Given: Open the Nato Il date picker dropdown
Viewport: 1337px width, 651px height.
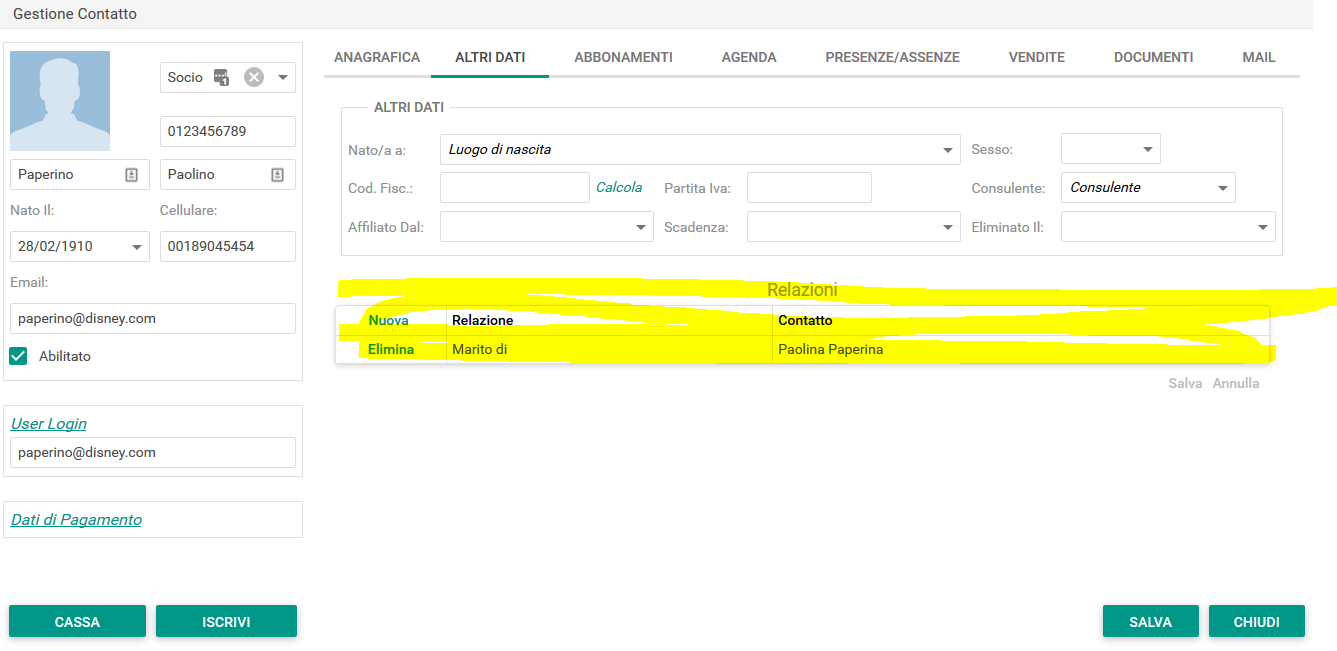Looking at the screenshot, I should (137, 246).
